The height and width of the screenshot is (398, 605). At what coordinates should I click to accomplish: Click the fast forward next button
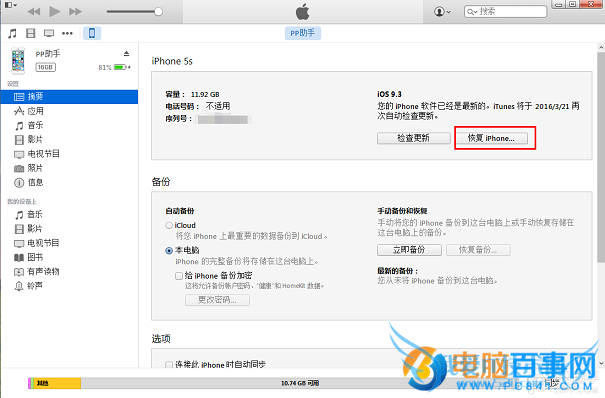75,12
